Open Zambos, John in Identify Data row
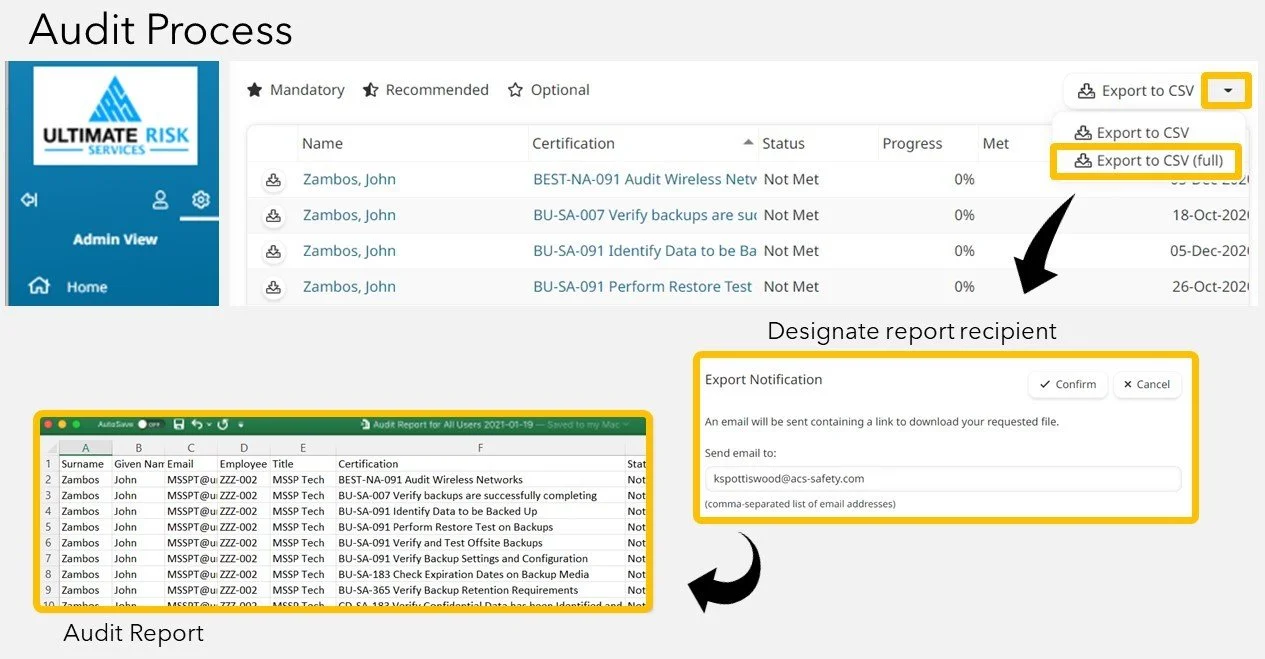The height and width of the screenshot is (659, 1265). pyautogui.click(x=349, y=252)
